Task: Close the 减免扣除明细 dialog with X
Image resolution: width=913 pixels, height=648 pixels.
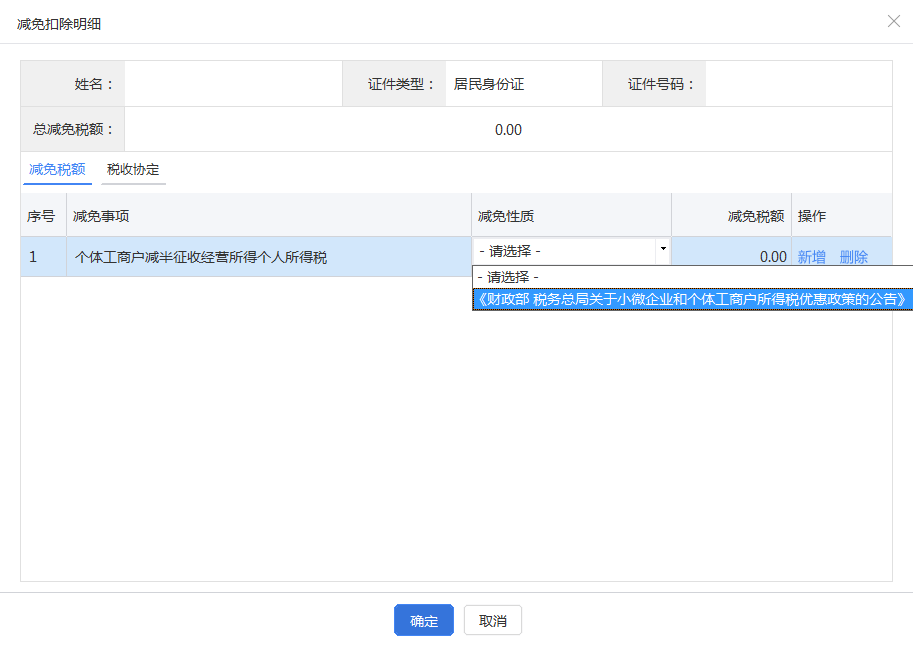Action: pos(893,21)
